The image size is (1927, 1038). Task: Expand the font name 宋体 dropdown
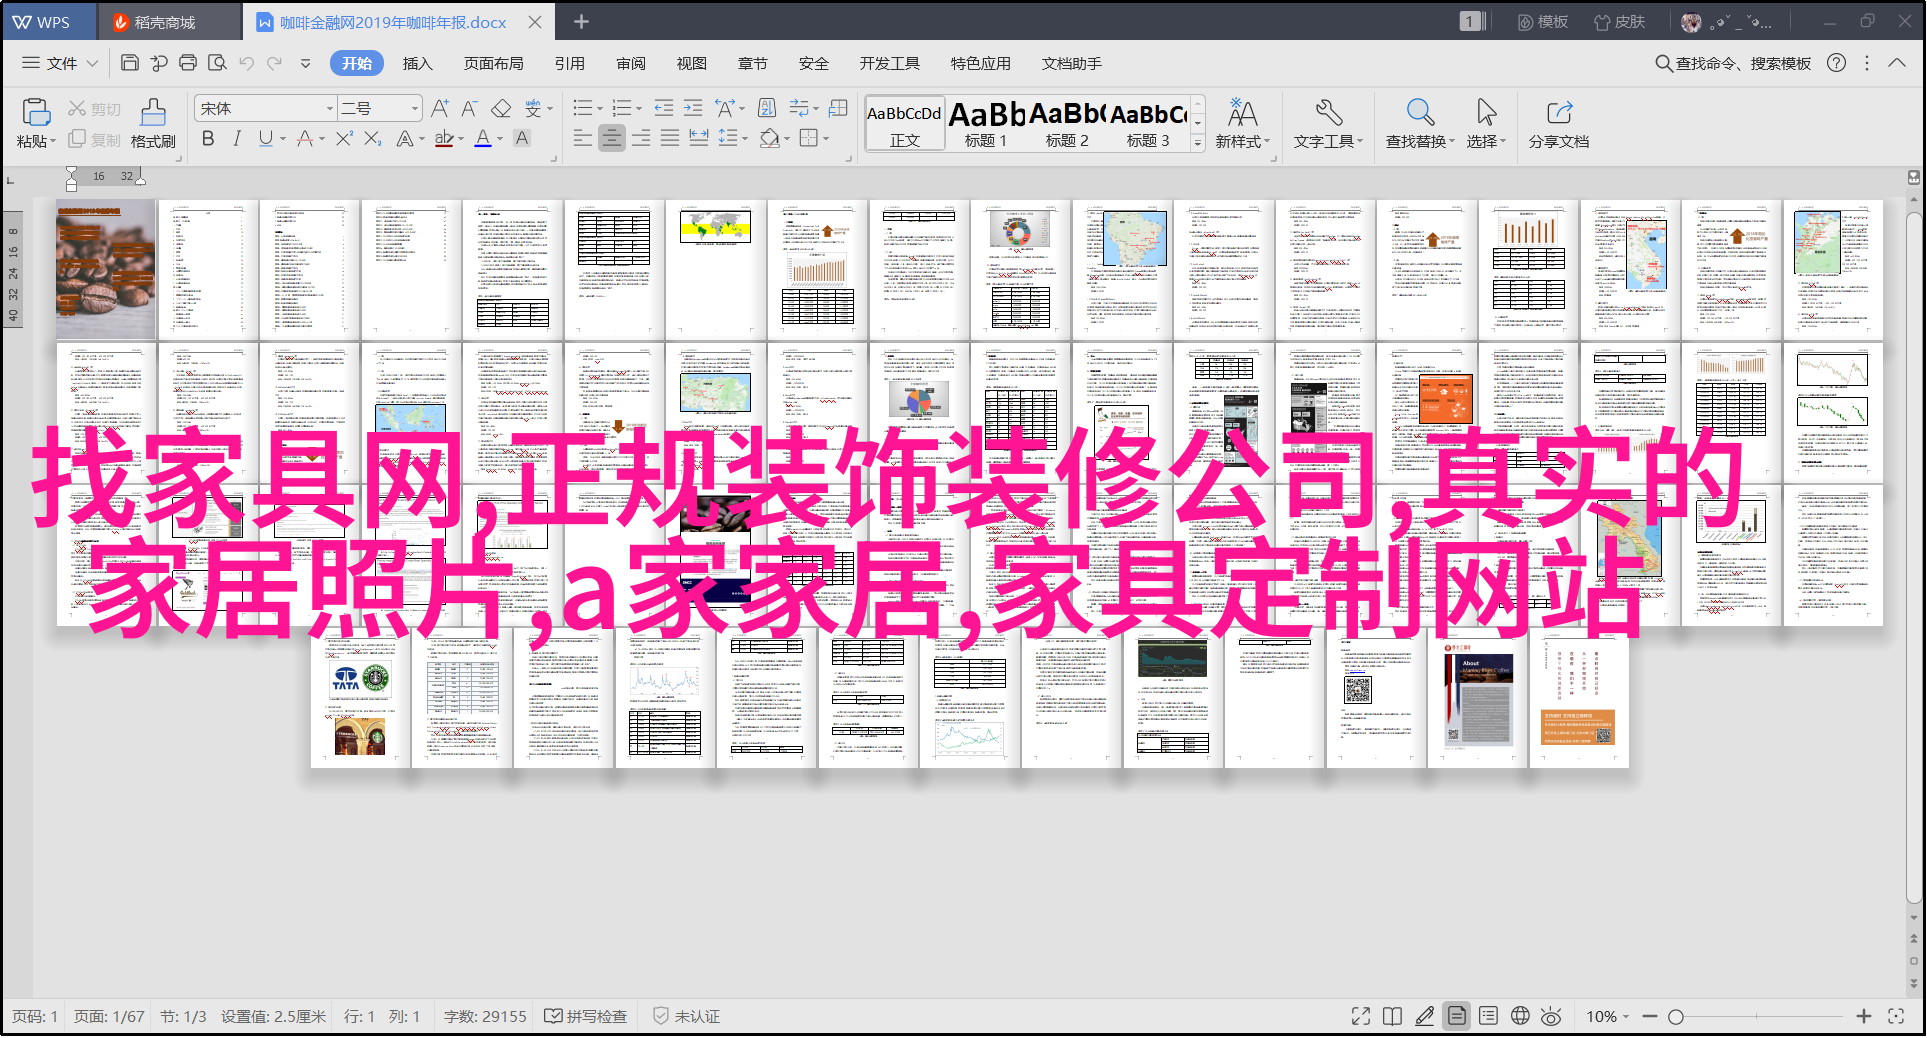[330, 108]
